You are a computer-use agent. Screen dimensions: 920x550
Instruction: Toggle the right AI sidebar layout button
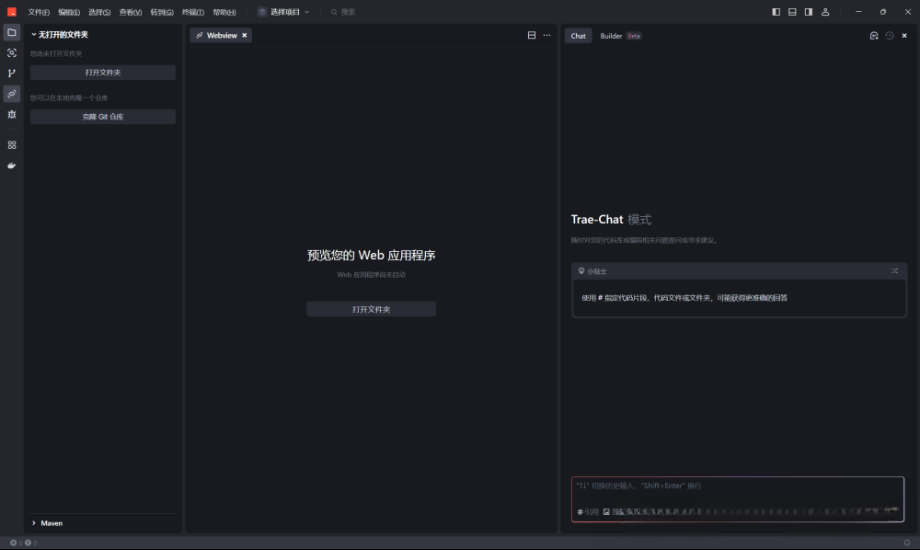point(808,12)
